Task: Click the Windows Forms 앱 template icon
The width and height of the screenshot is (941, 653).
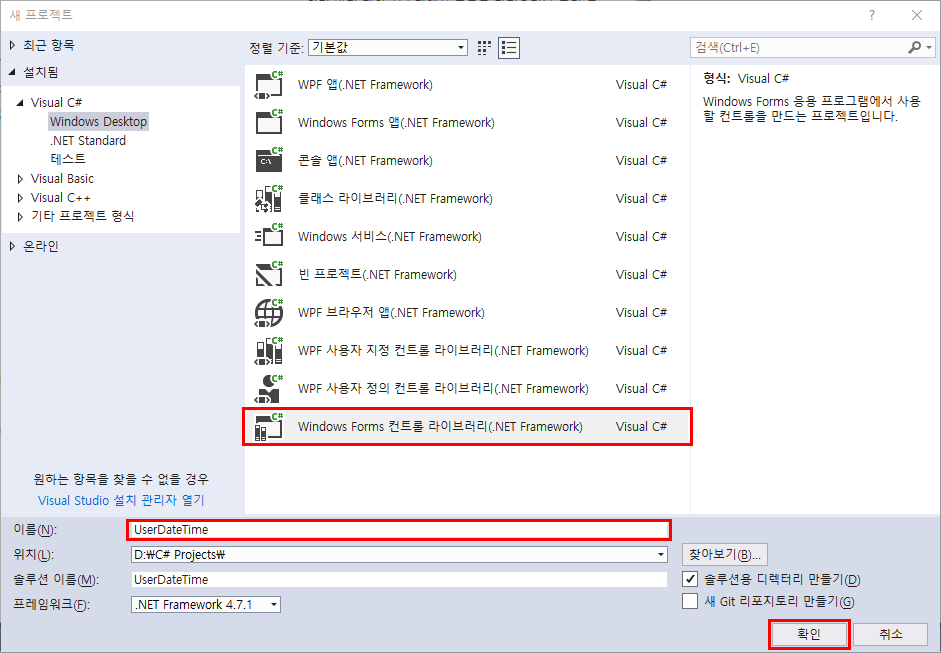Action: coord(269,122)
